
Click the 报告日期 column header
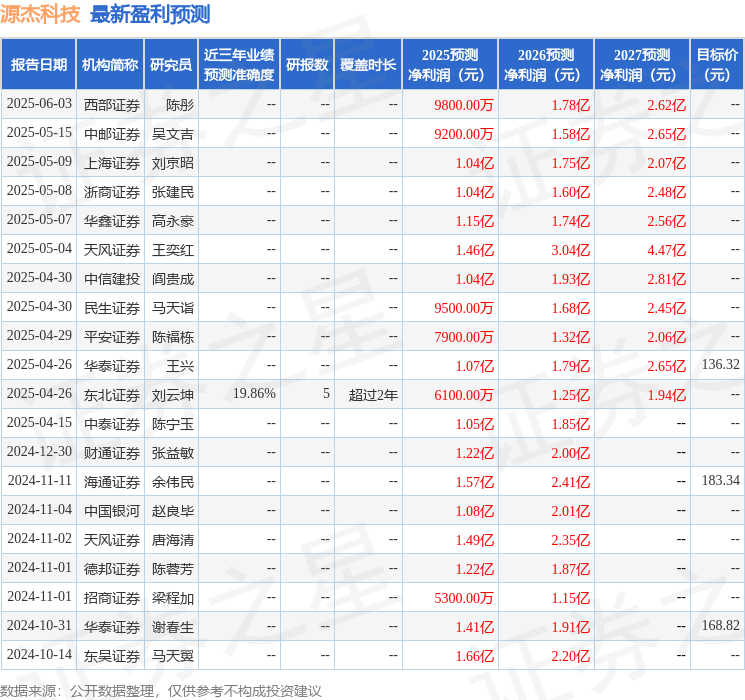coord(38,65)
